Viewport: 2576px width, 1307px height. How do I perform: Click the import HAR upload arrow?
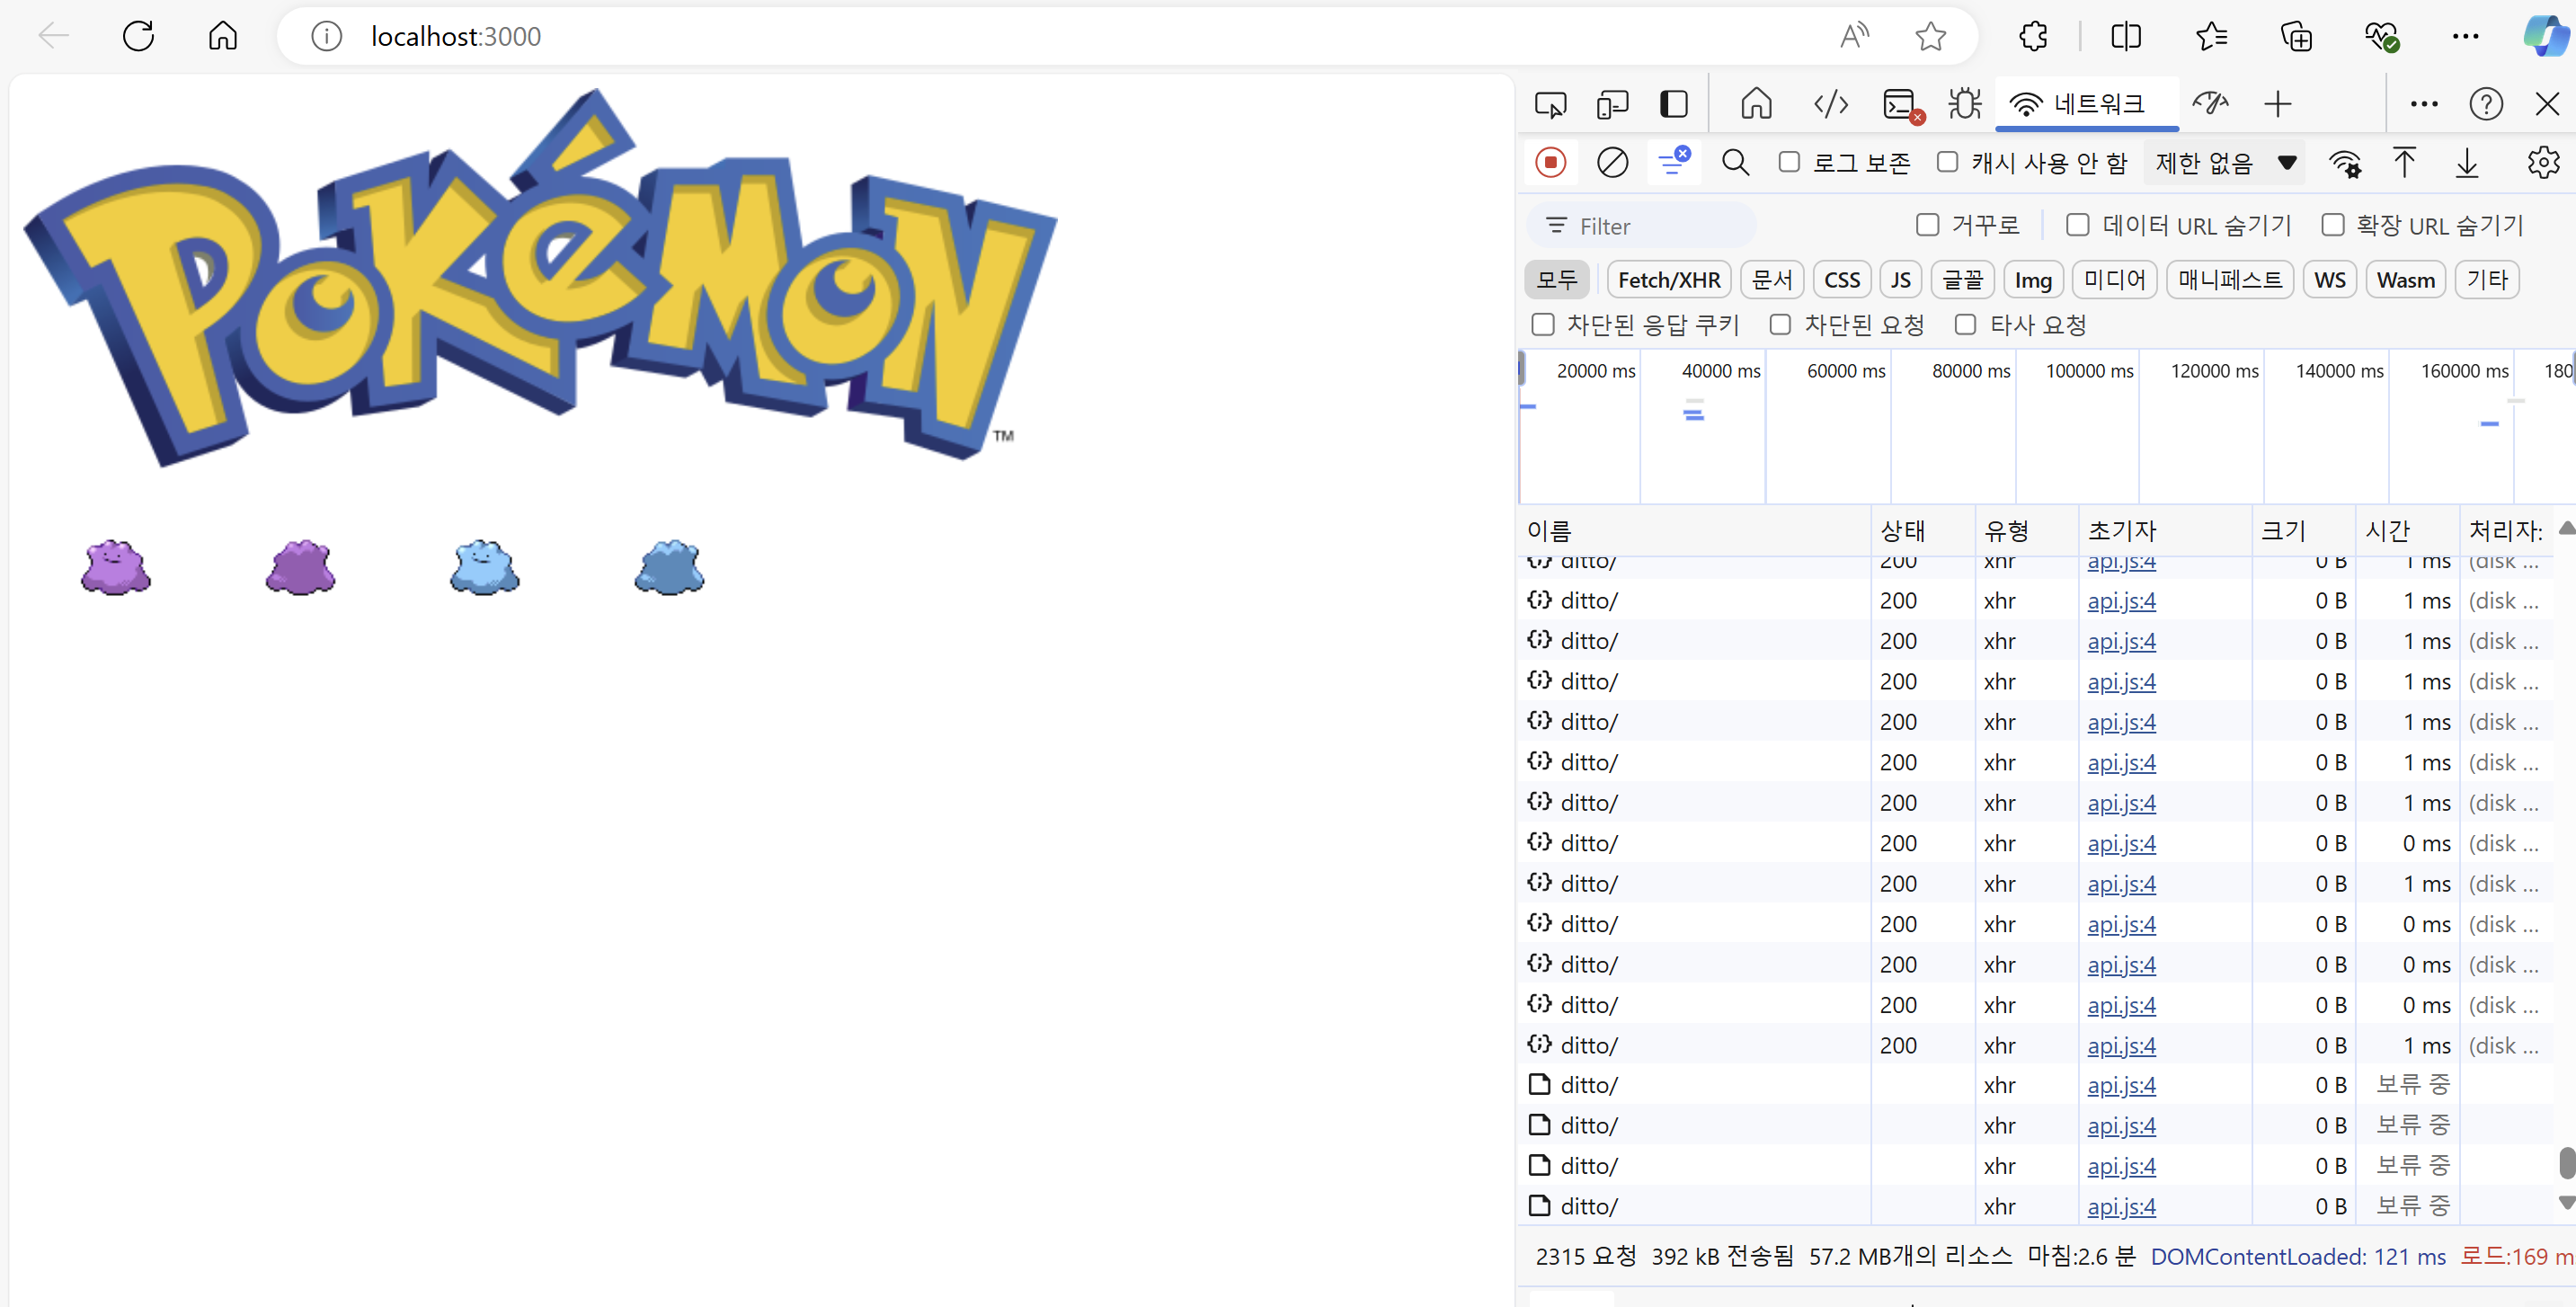click(x=2405, y=162)
